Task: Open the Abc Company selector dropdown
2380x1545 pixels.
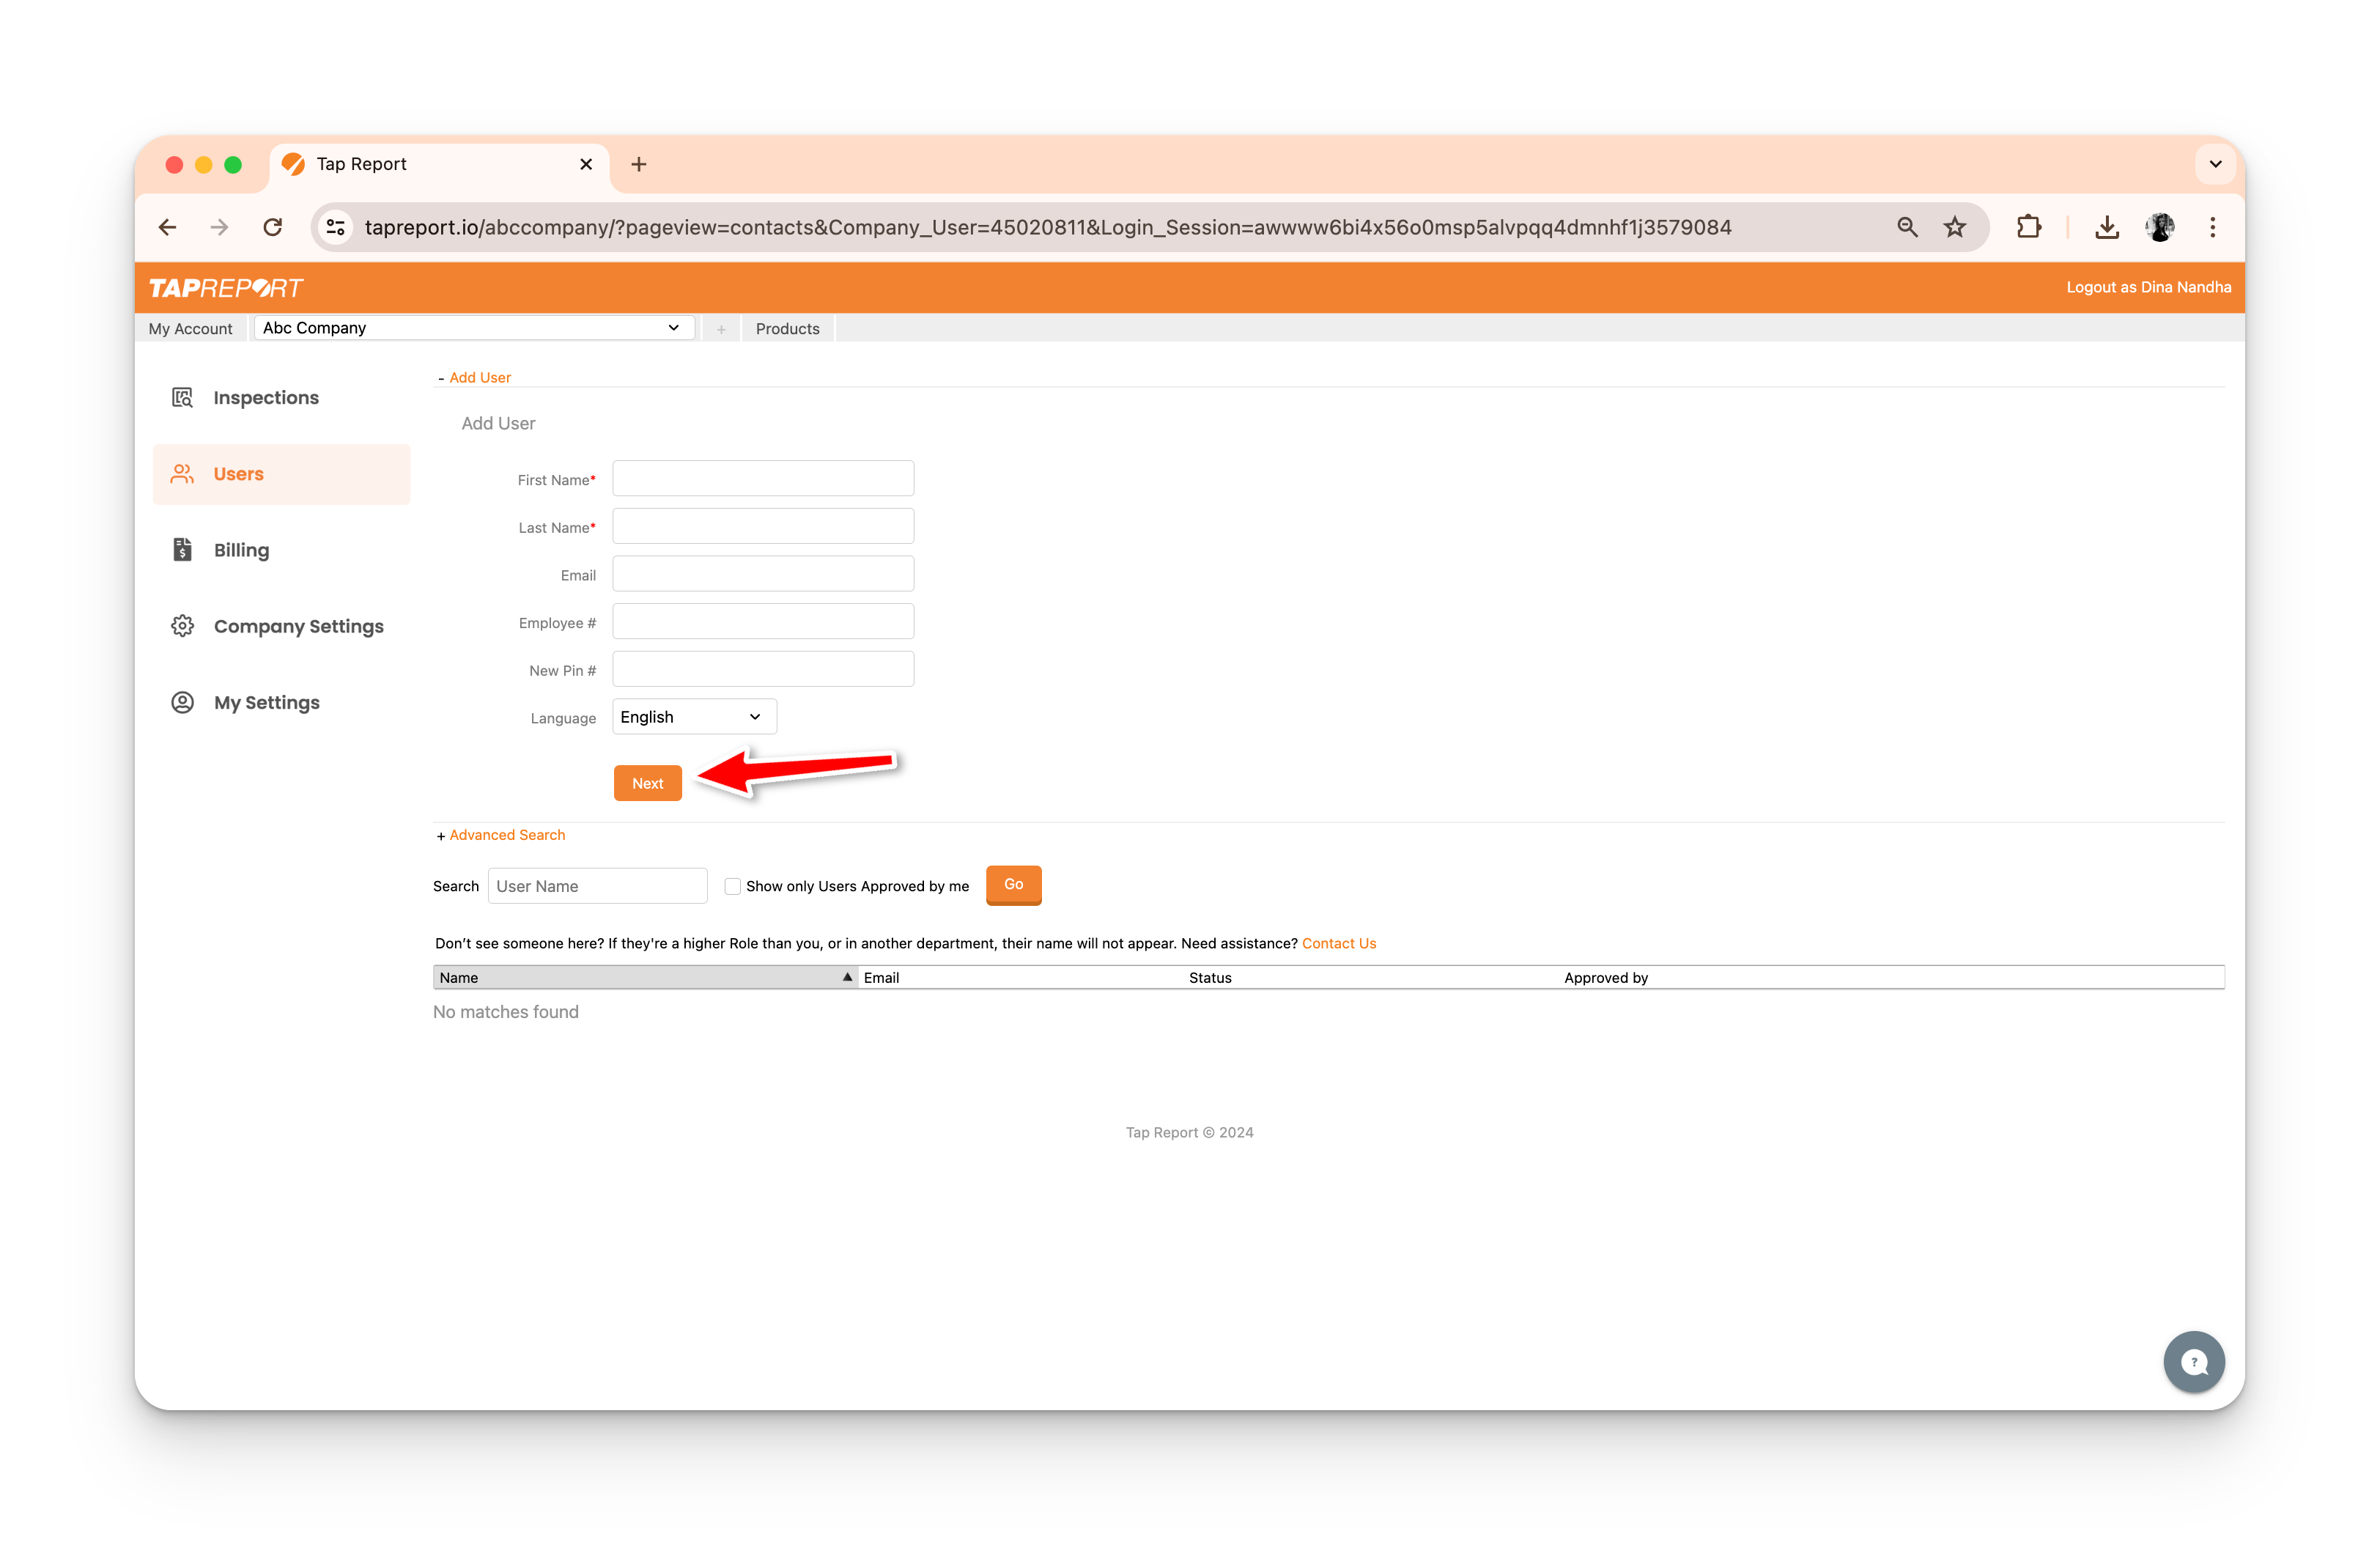Action: pos(473,328)
